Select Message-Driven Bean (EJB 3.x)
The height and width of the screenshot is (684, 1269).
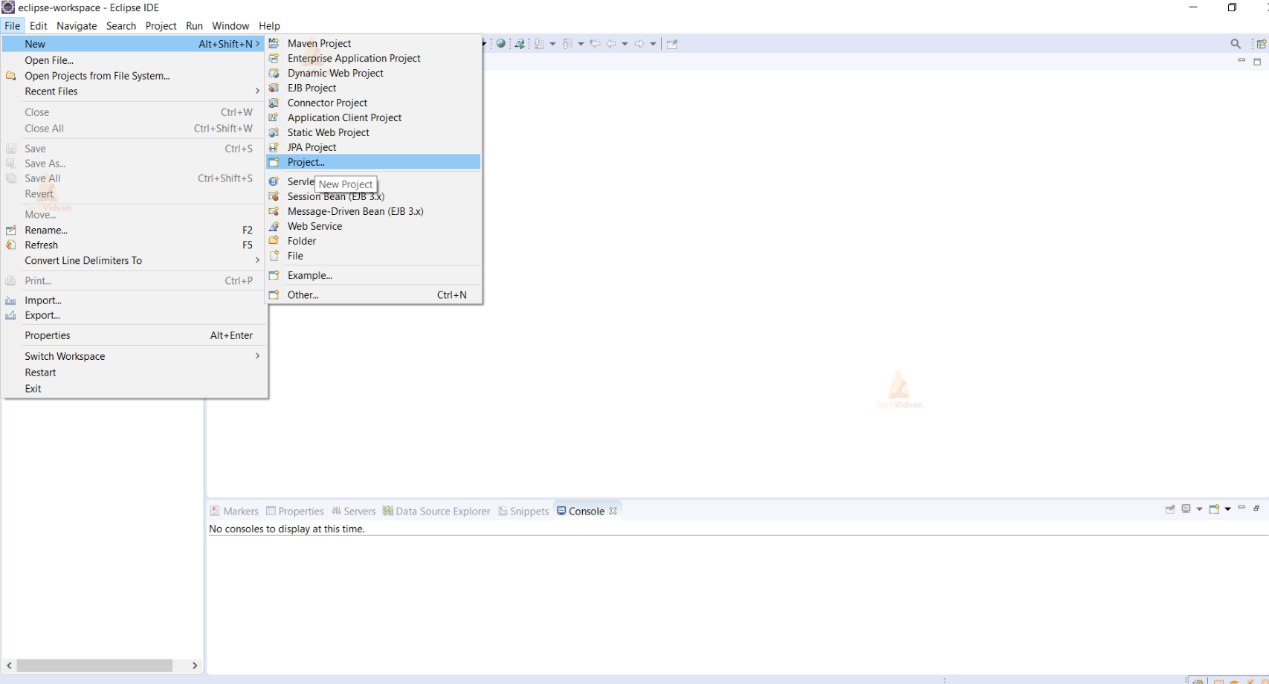(373, 211)
